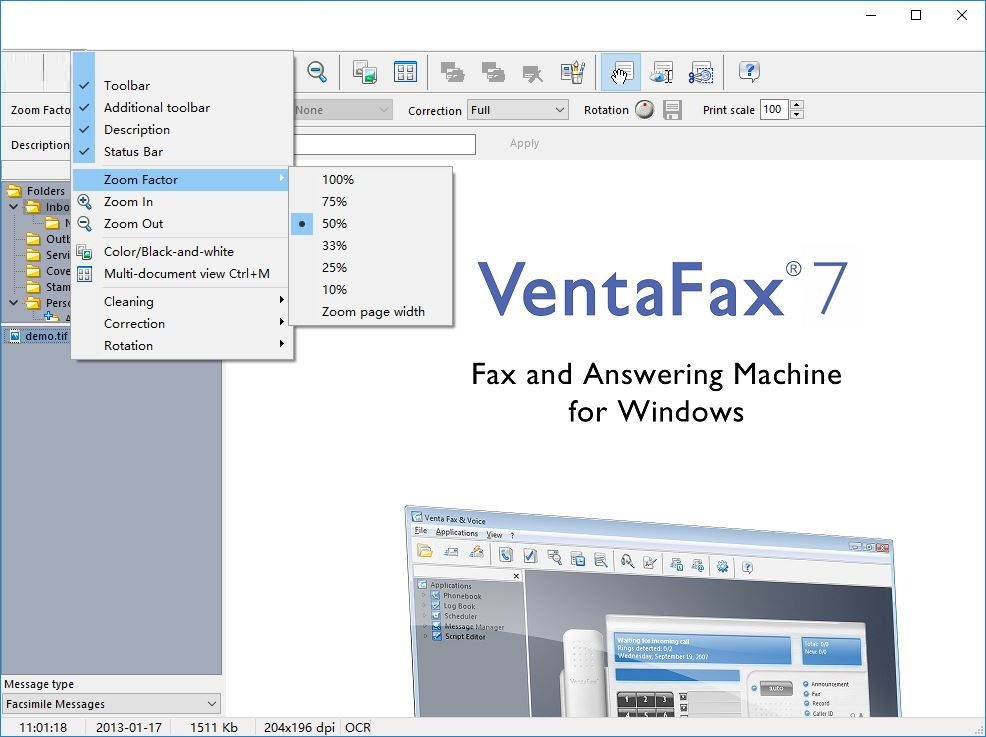
Task: Turn the Rotation dial control
Action: [x=644, y=110]
